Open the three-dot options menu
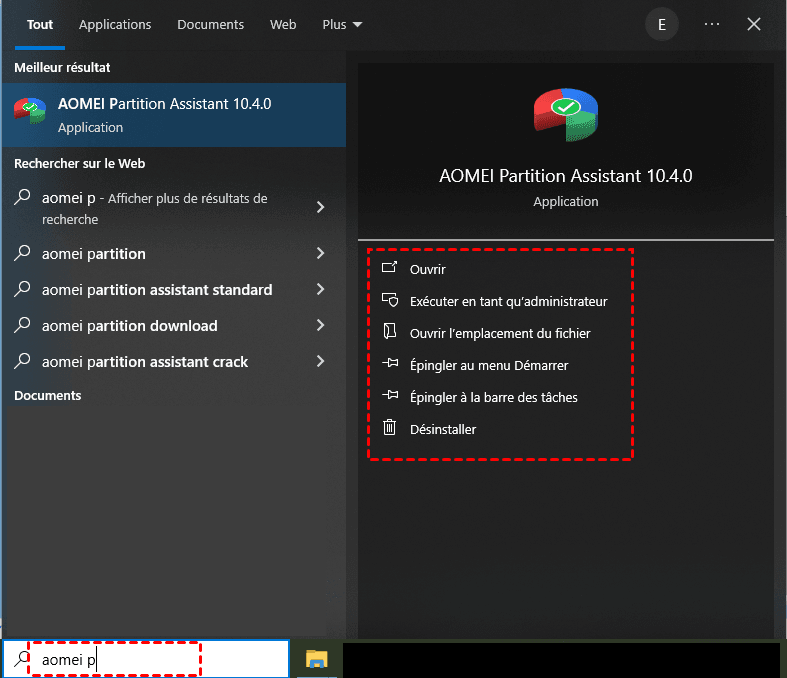The height and width of the screenshot is (678, 787). (x=712, y=24)
